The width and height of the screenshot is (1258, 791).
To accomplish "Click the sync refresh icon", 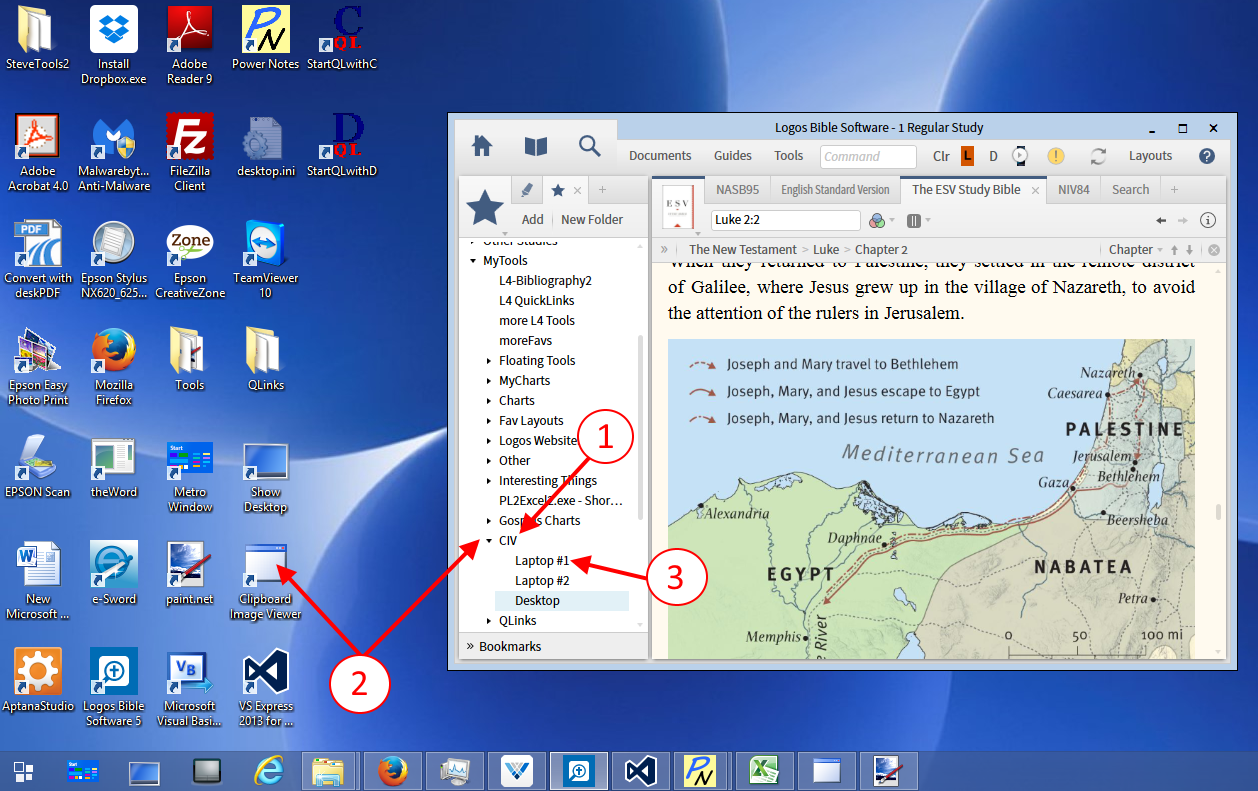I will (1098, 156).
